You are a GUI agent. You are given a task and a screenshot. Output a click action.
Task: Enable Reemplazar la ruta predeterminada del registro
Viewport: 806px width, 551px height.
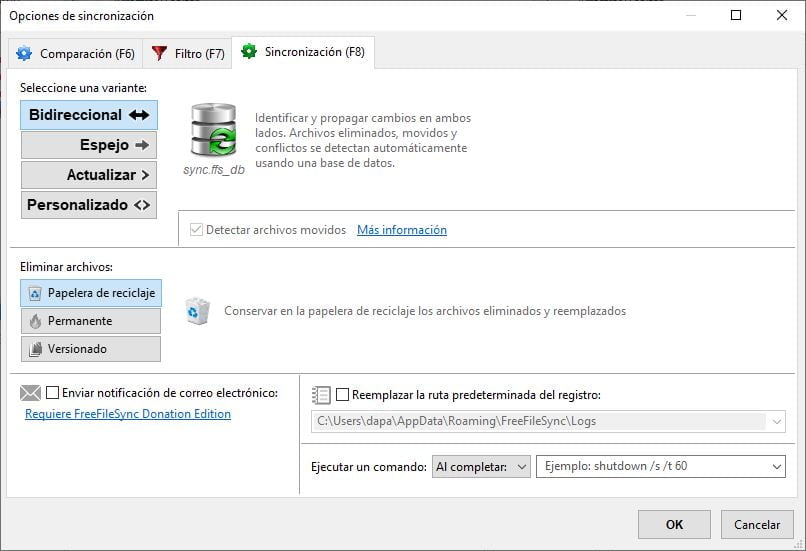click(342, 395)
